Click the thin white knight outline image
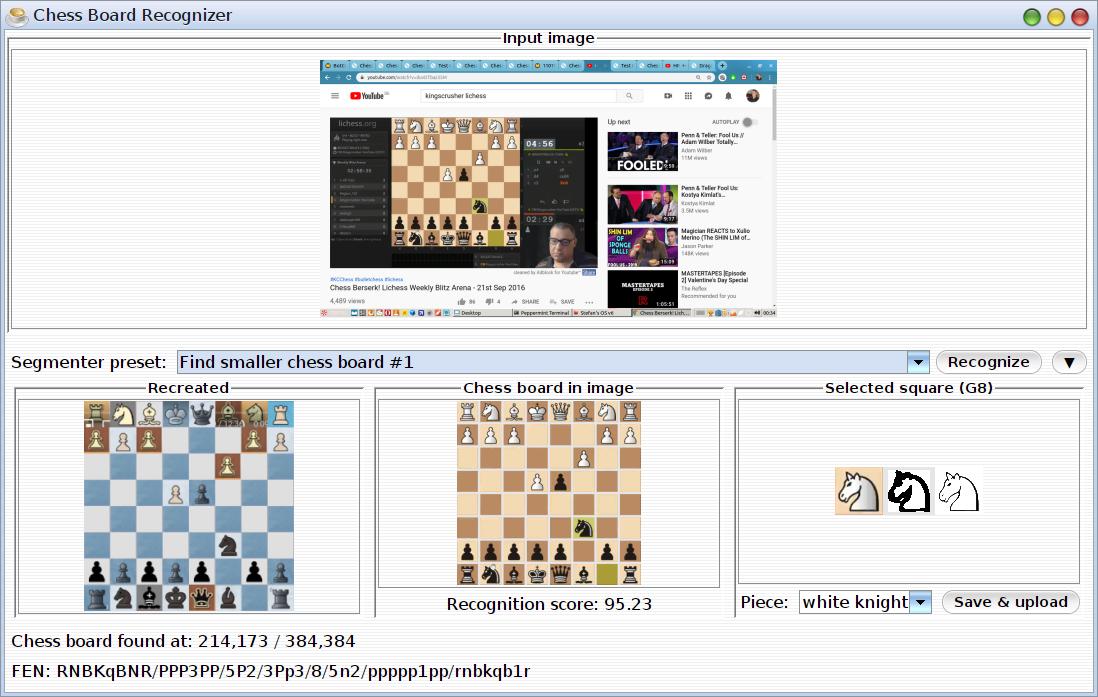The image size is (1098, 697). click(958, 491)
